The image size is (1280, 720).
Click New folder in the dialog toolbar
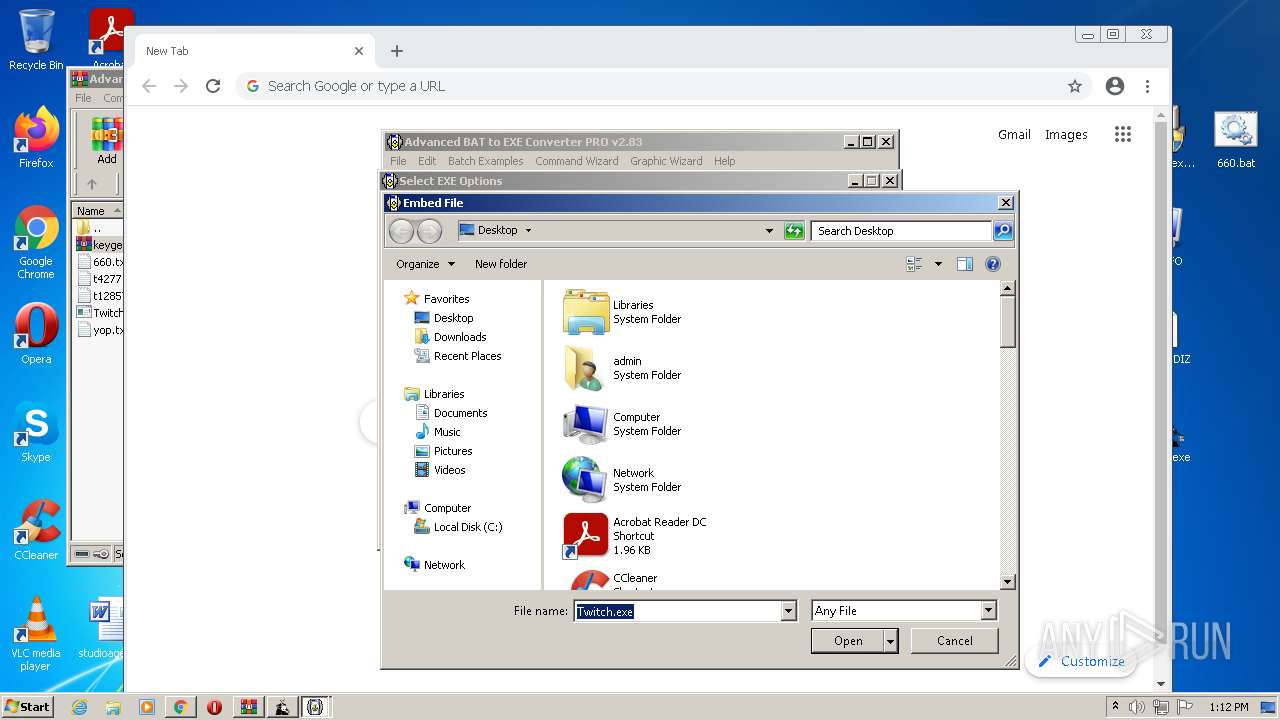pyautogui.click(x=501, y=264)
